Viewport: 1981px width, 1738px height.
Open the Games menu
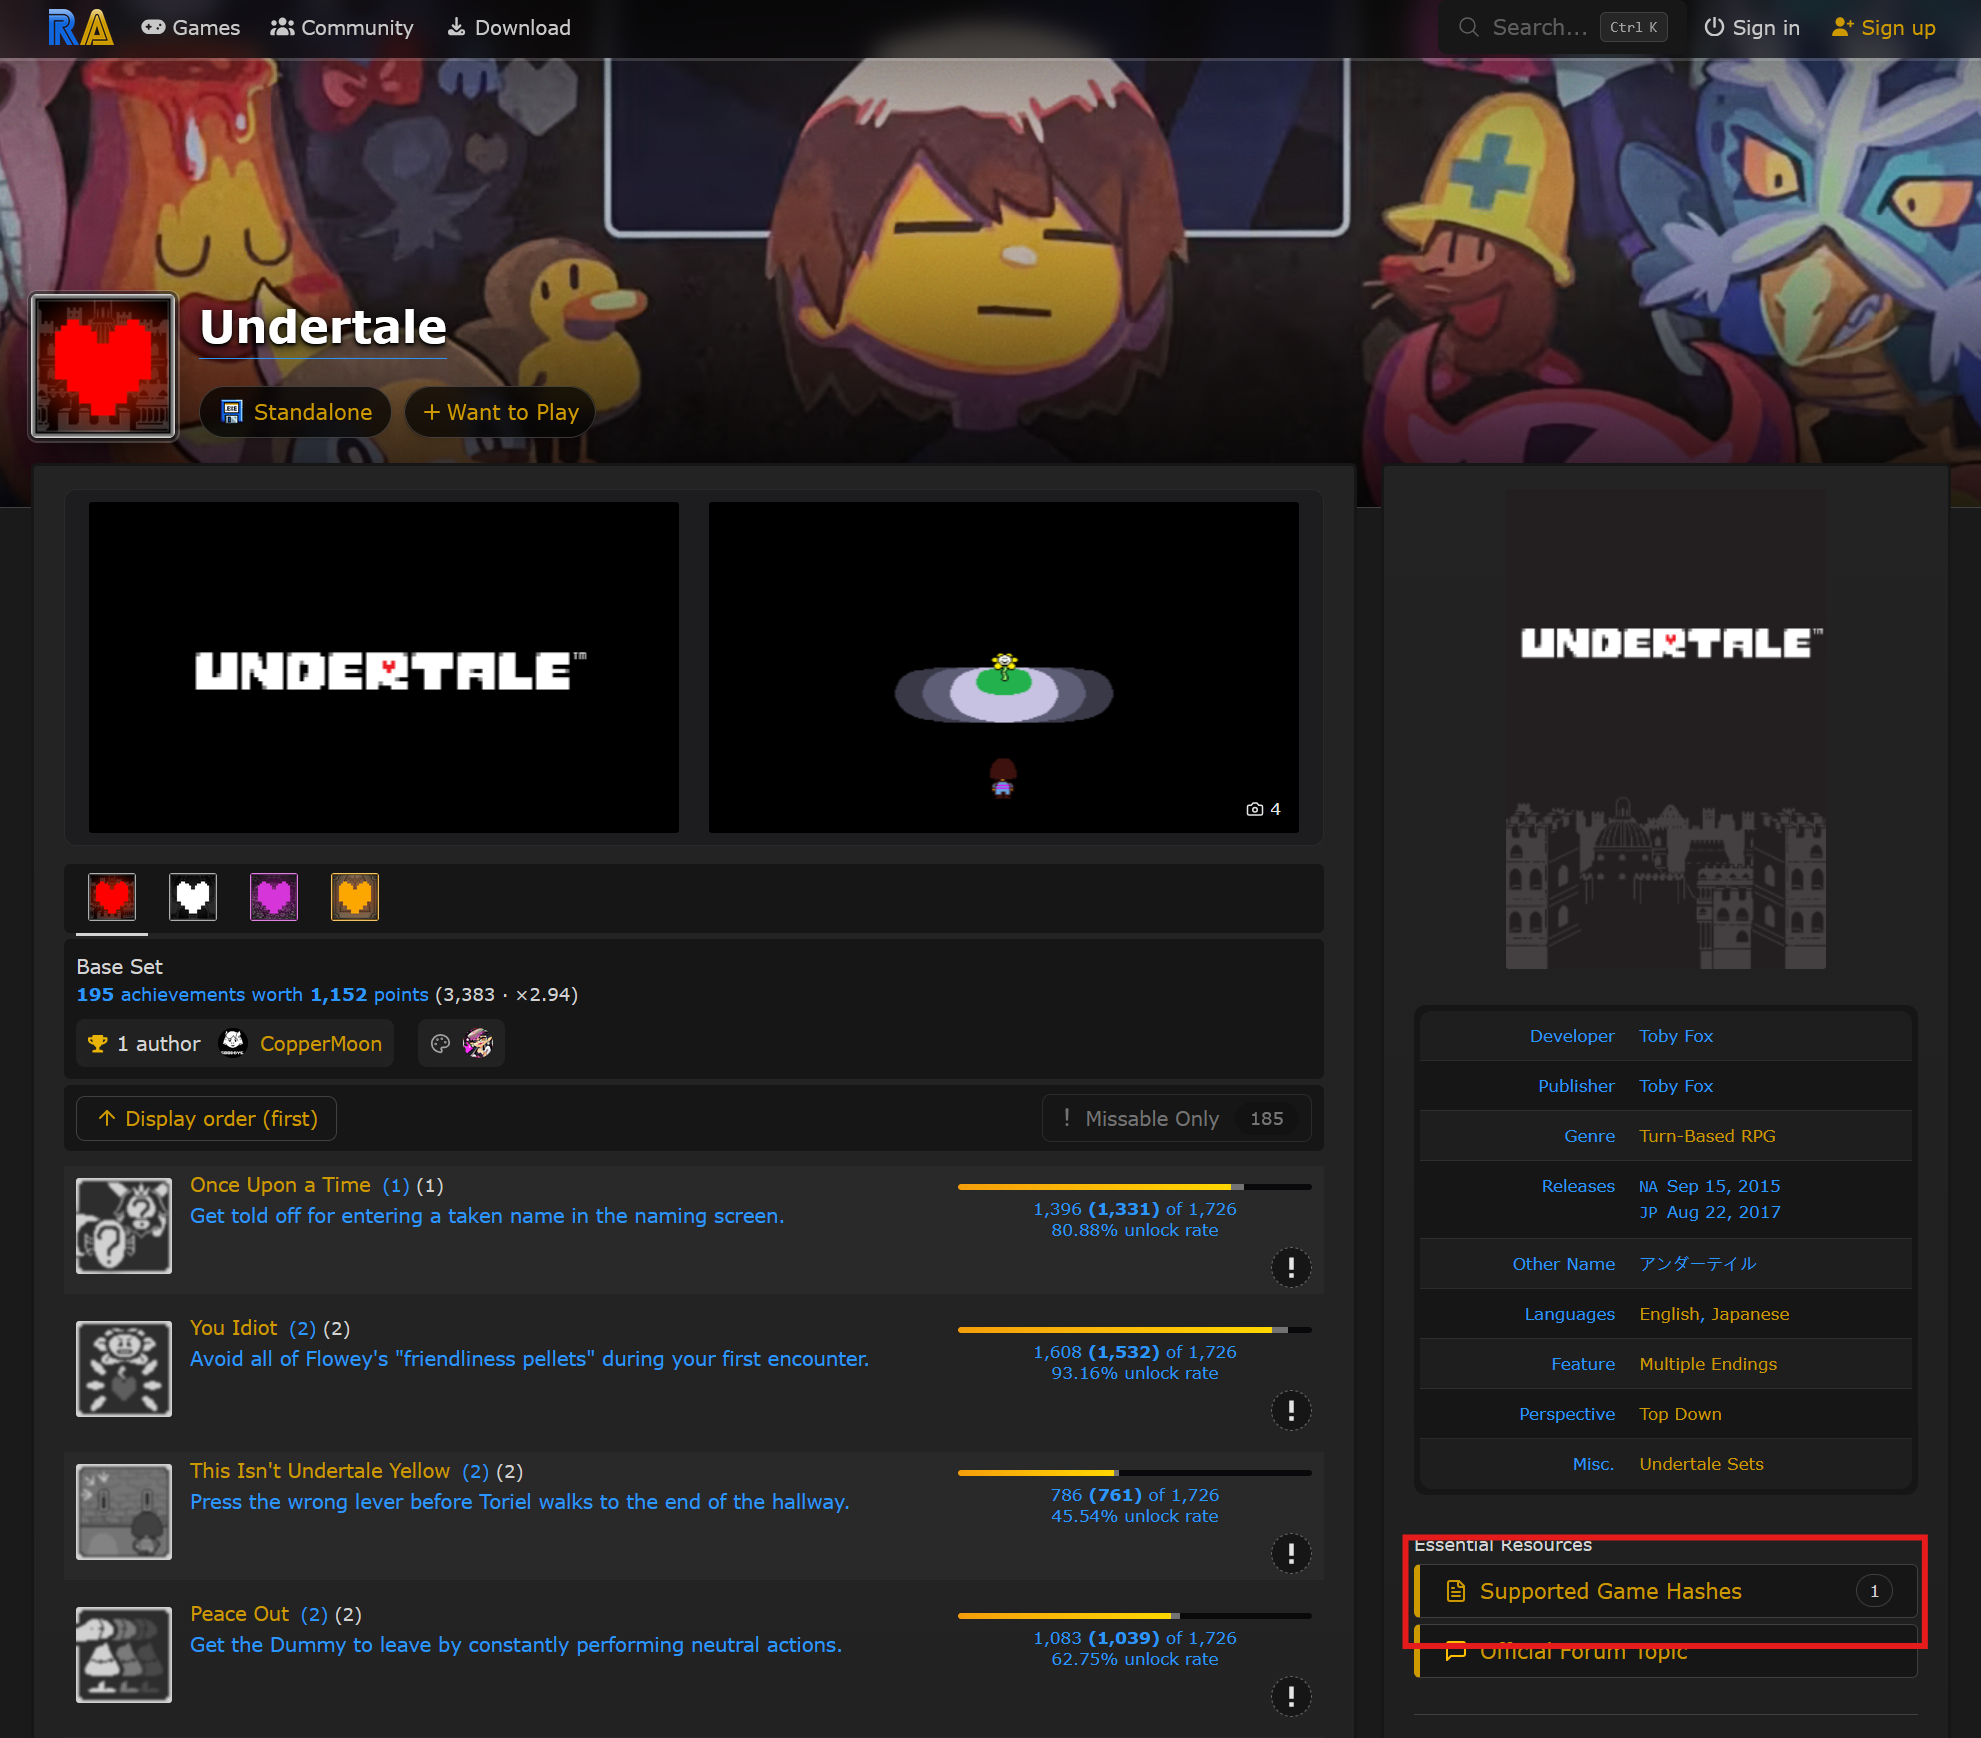pyautogui.click(x=191, y=27)
